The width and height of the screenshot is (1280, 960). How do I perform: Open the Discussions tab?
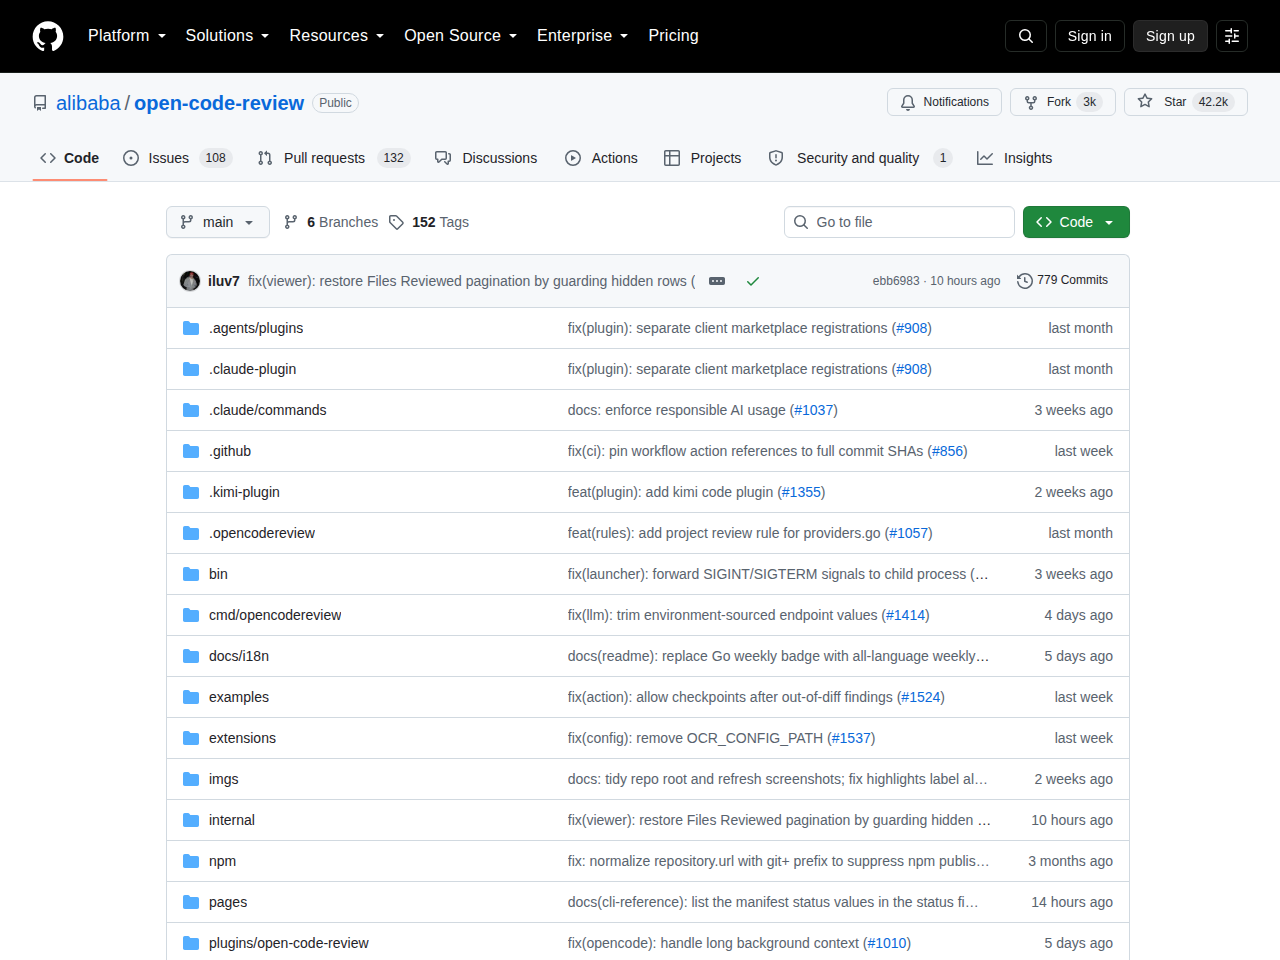486,158
